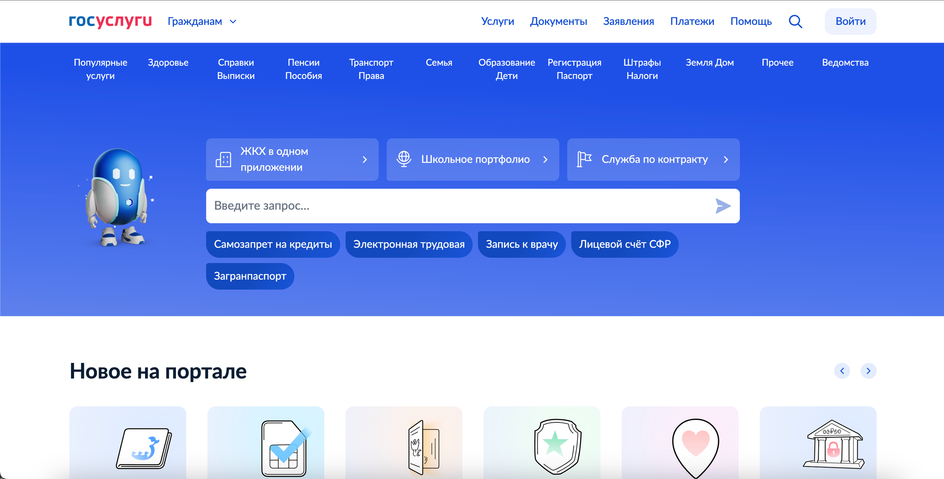Select Здоровье category
Screen dimensions: 944x479
[x=168, y=63]
